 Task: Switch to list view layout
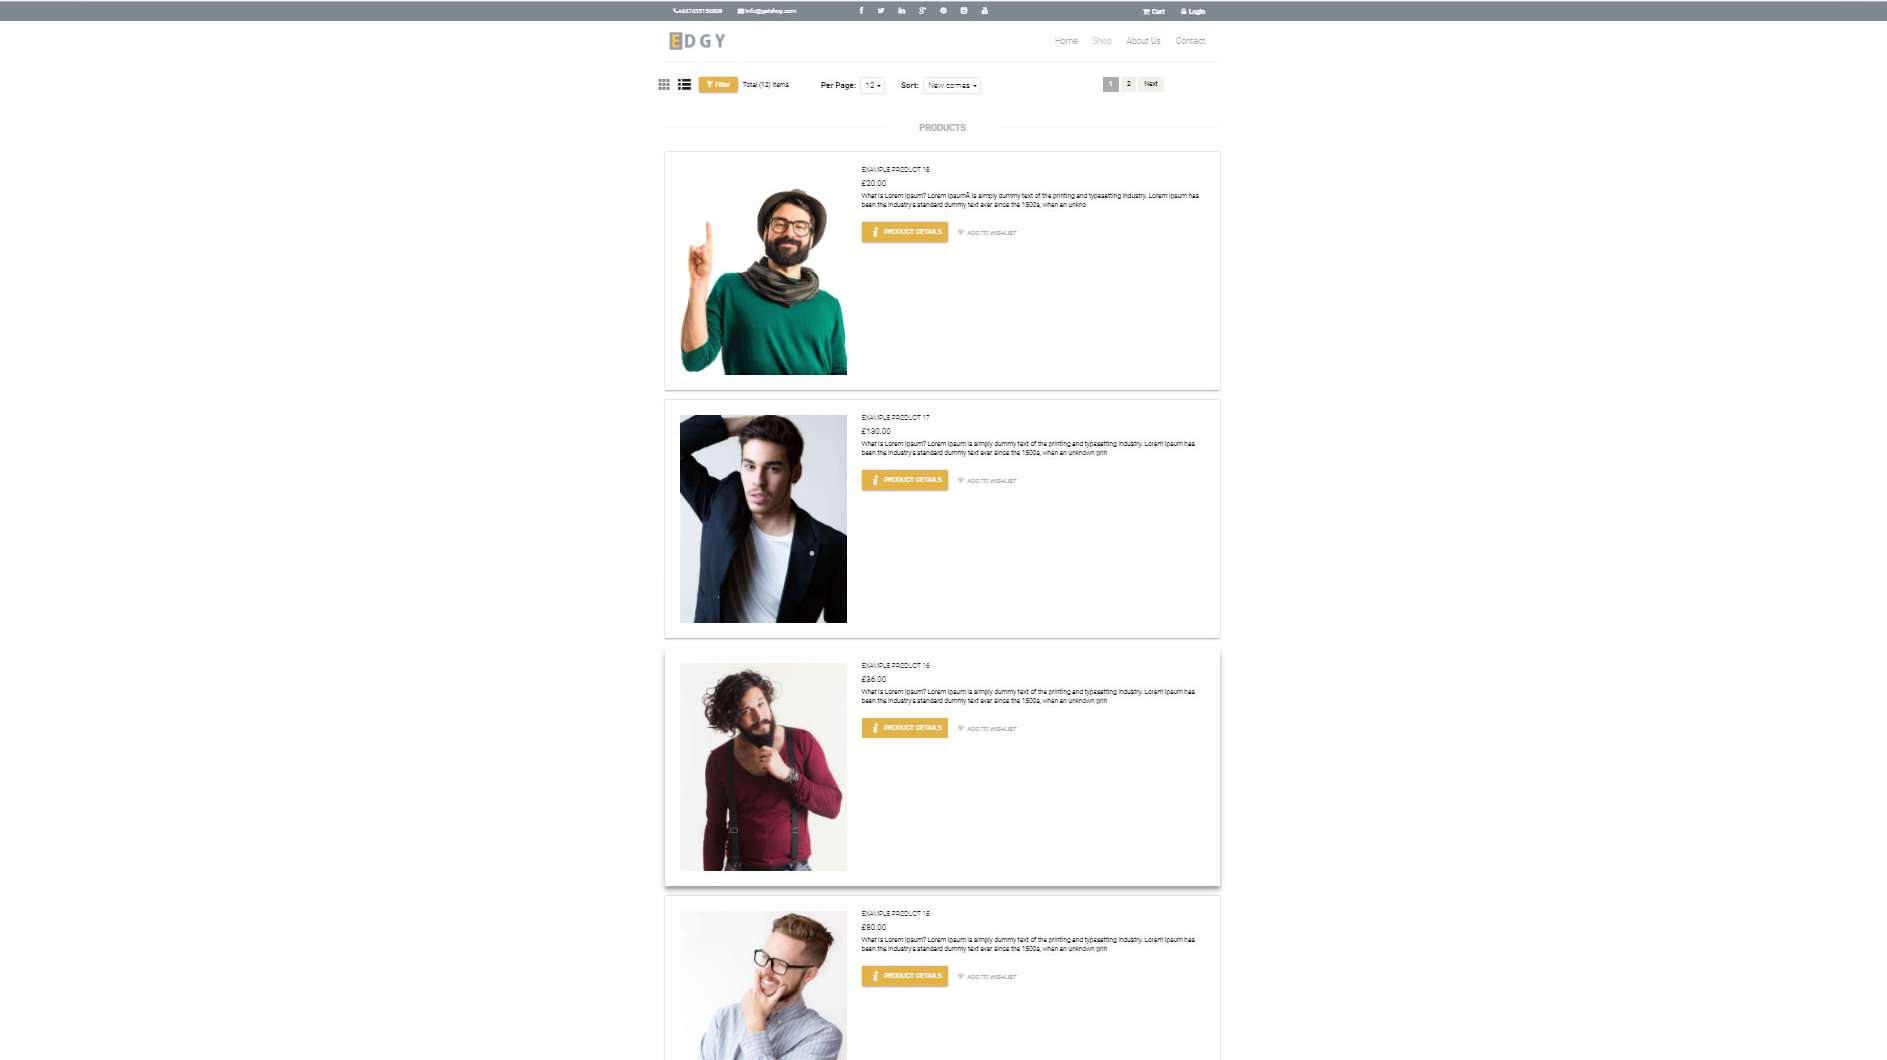(684, 85)
